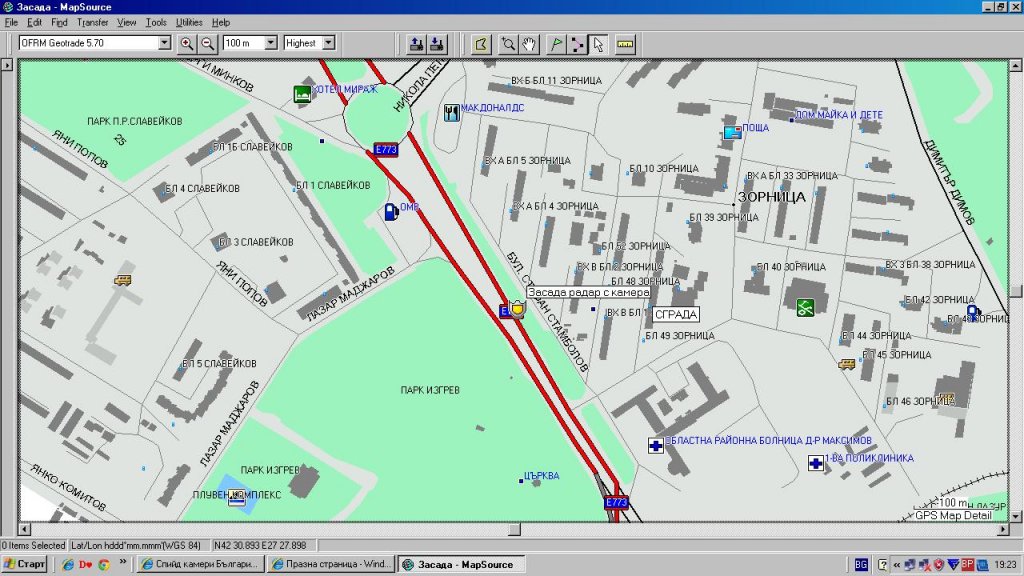
Task: Open the File menu
Action: [11, 22]
